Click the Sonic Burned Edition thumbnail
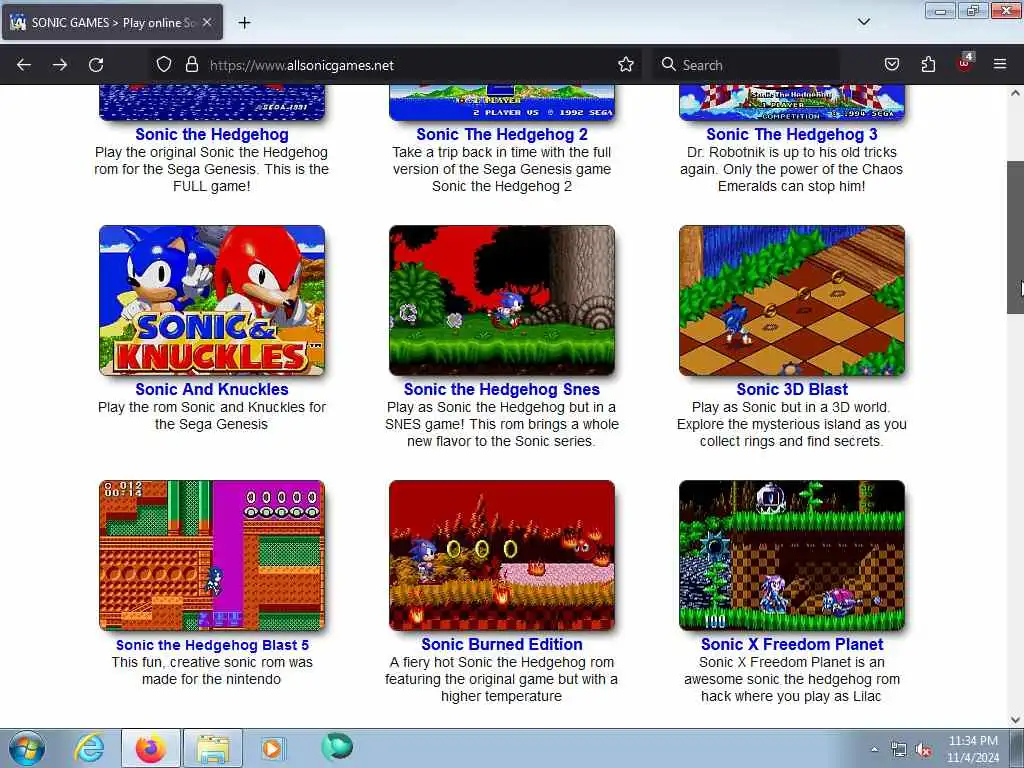The height and width of the screenshot is (768, 1024). coord(502,556)
